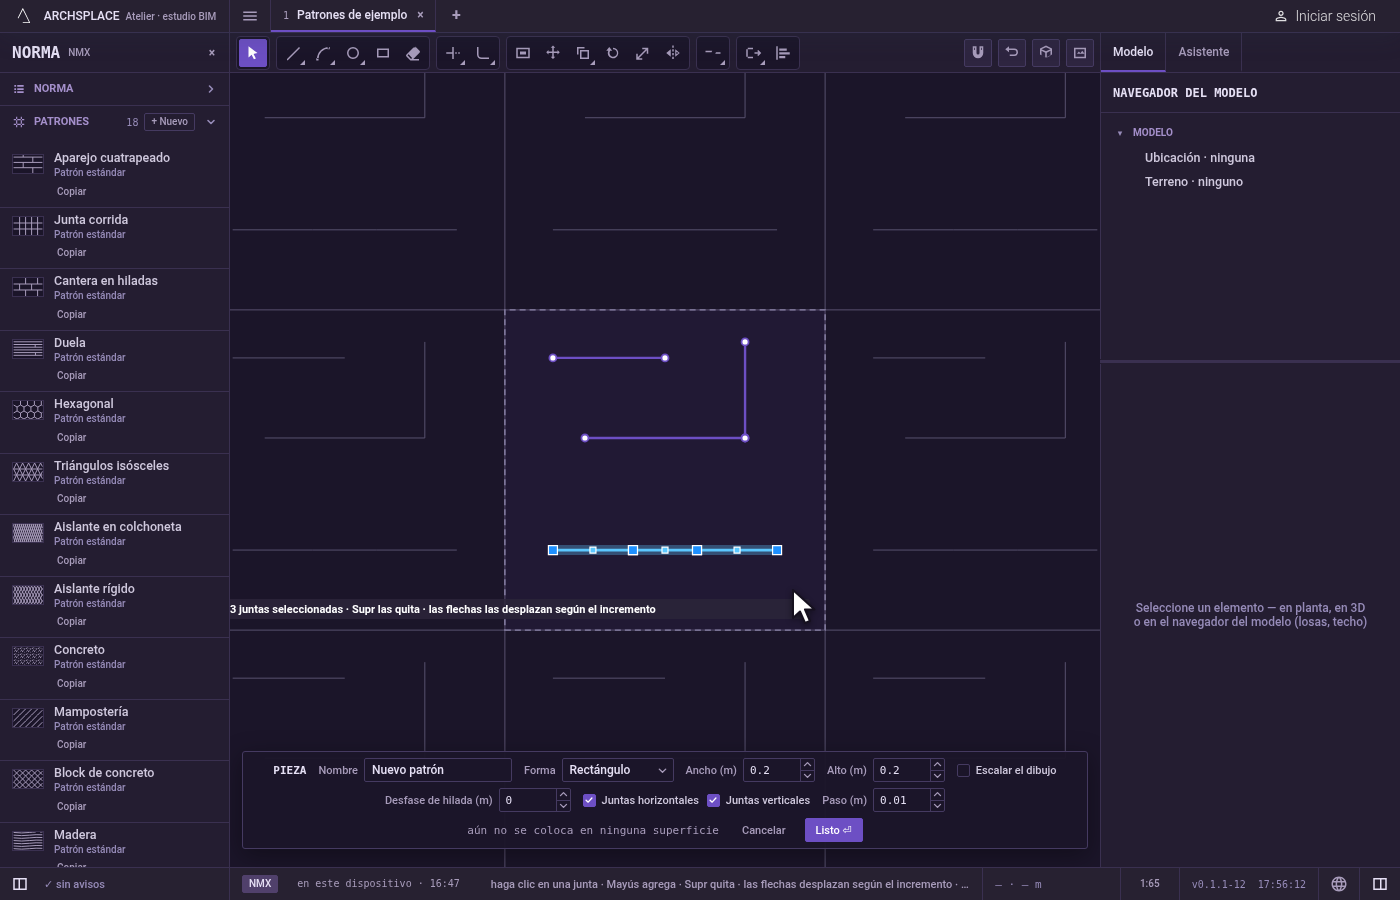Open the hamburger menu

(250, 16)
